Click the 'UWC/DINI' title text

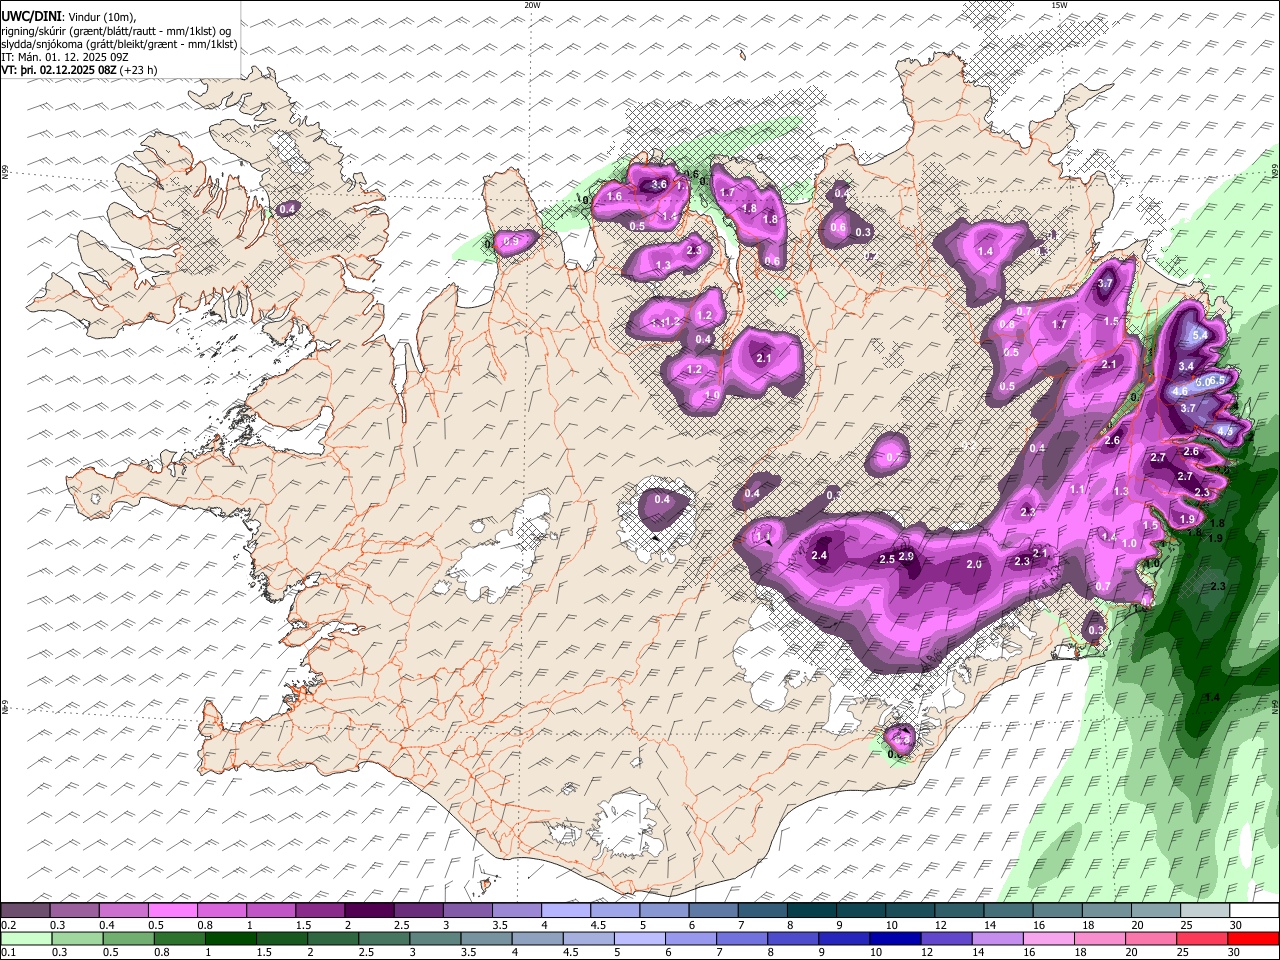tap(30, 17)
